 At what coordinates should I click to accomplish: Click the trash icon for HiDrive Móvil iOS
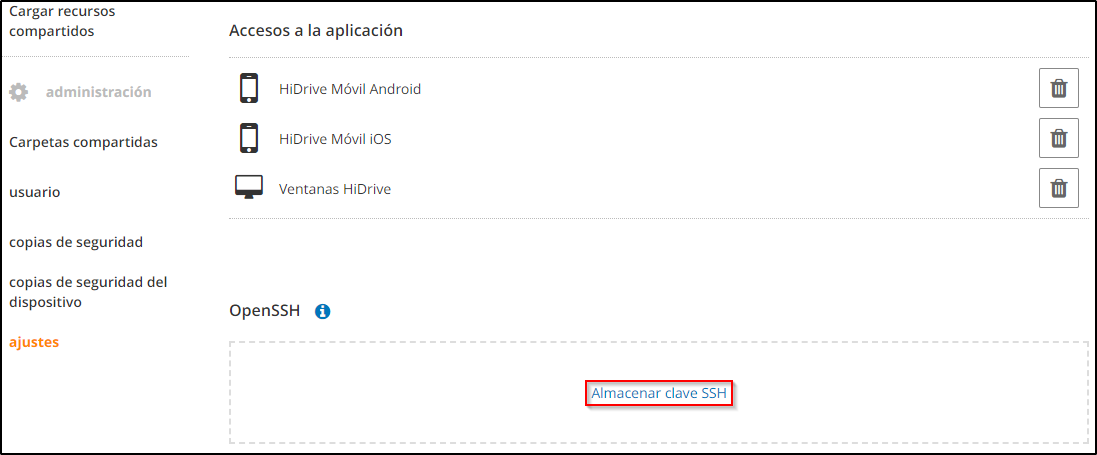[1058, 138]
